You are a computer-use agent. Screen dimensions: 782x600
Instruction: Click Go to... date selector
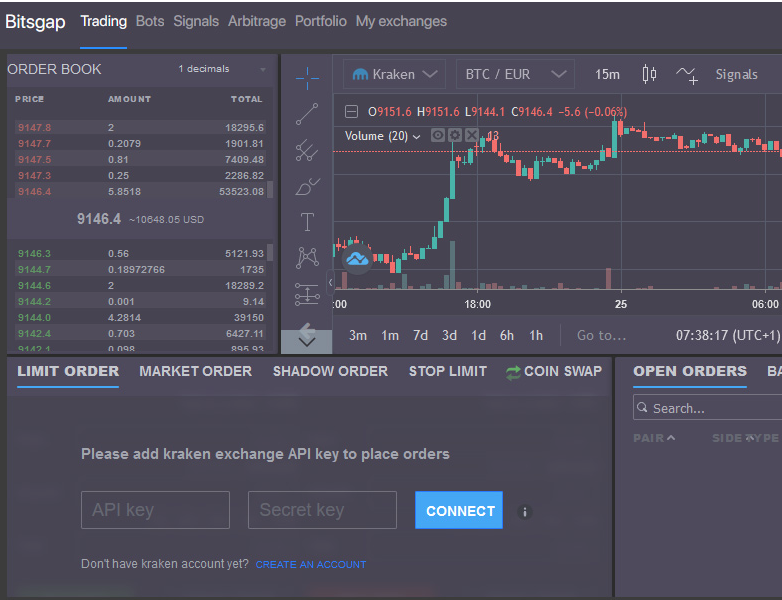pos(601,336)
